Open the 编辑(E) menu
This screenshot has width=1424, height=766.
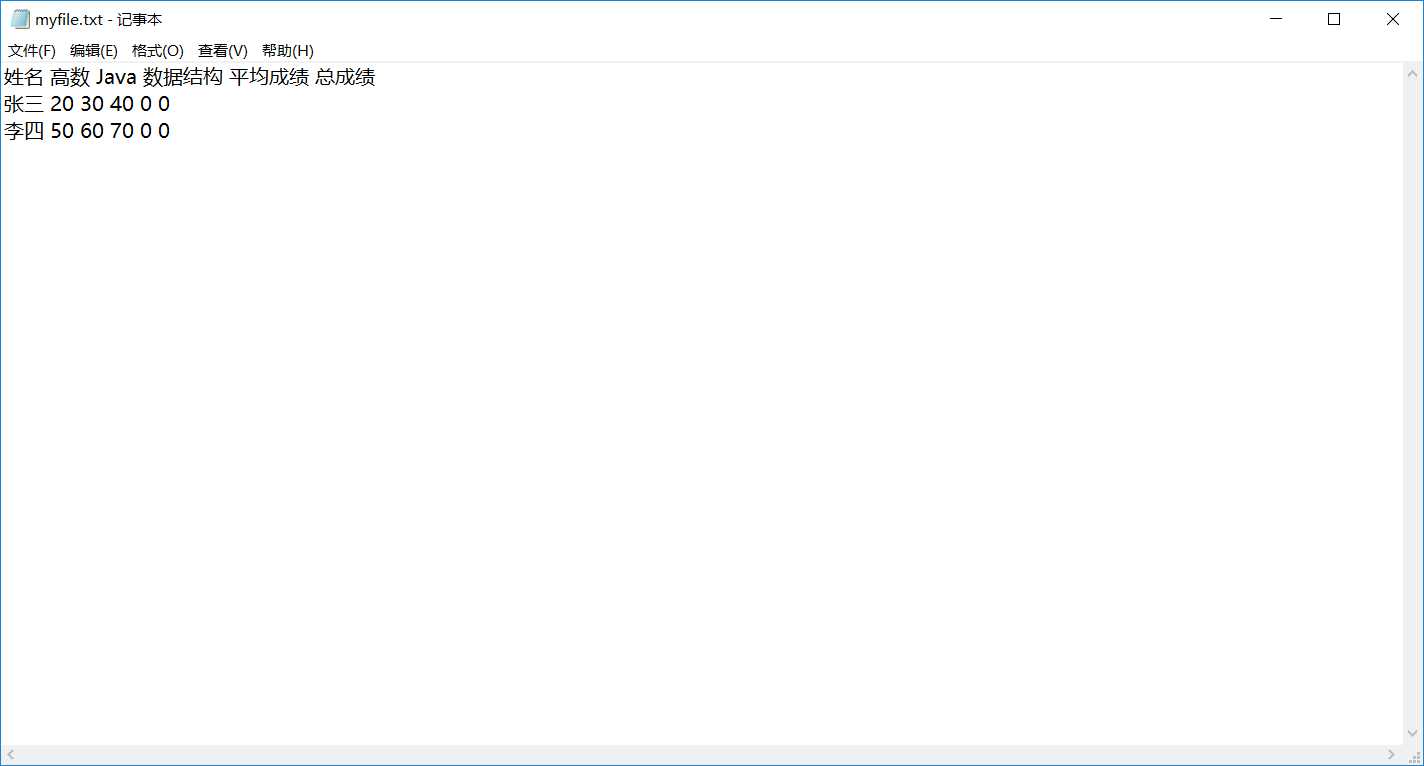pyautogui.click(x=94, y=51)
